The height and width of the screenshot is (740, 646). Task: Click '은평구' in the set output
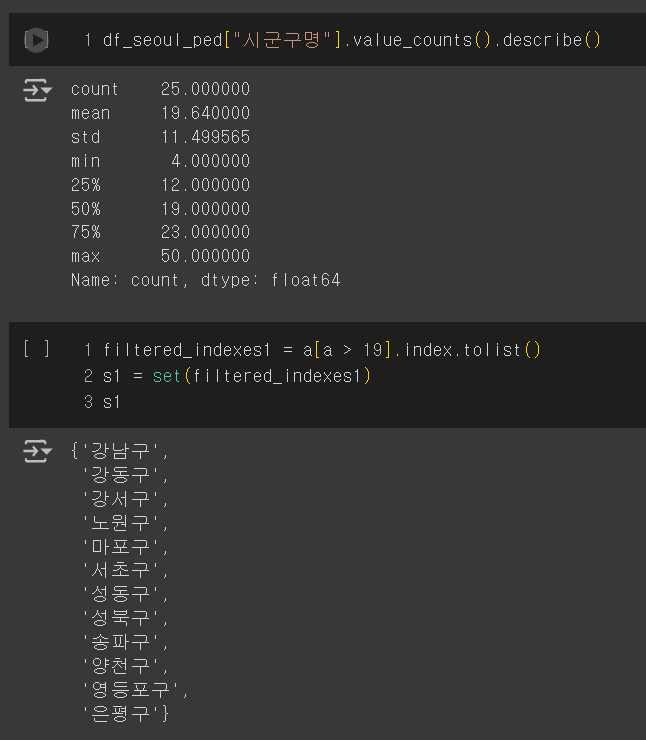pyautogui.click(x=120, y=714)
